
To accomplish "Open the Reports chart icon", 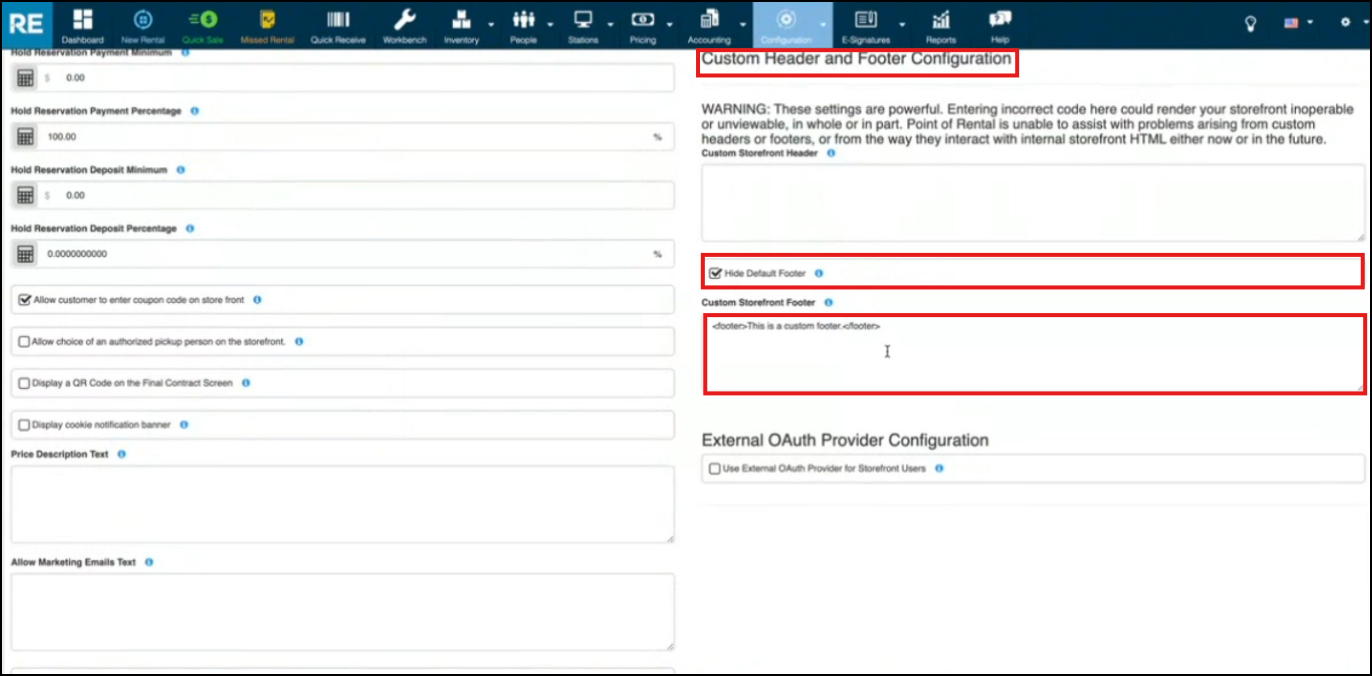I will (x=940, y=25).
